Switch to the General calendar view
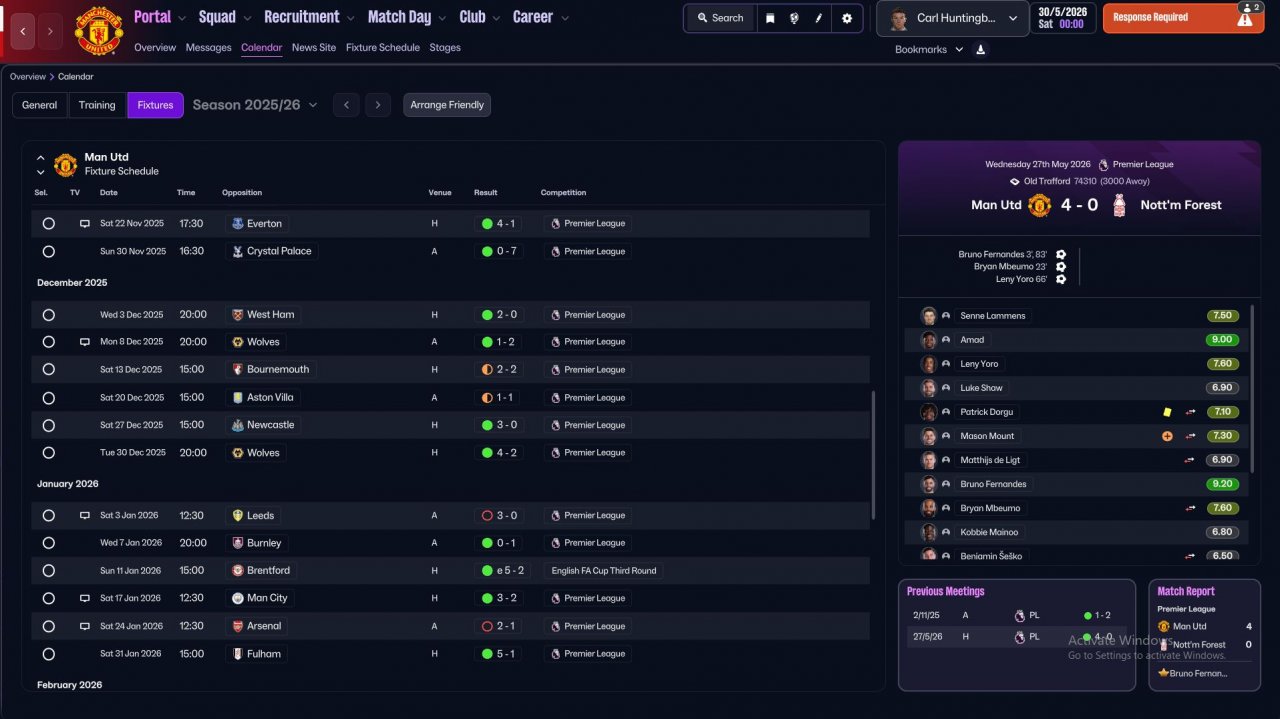 [x=40, y=105]
